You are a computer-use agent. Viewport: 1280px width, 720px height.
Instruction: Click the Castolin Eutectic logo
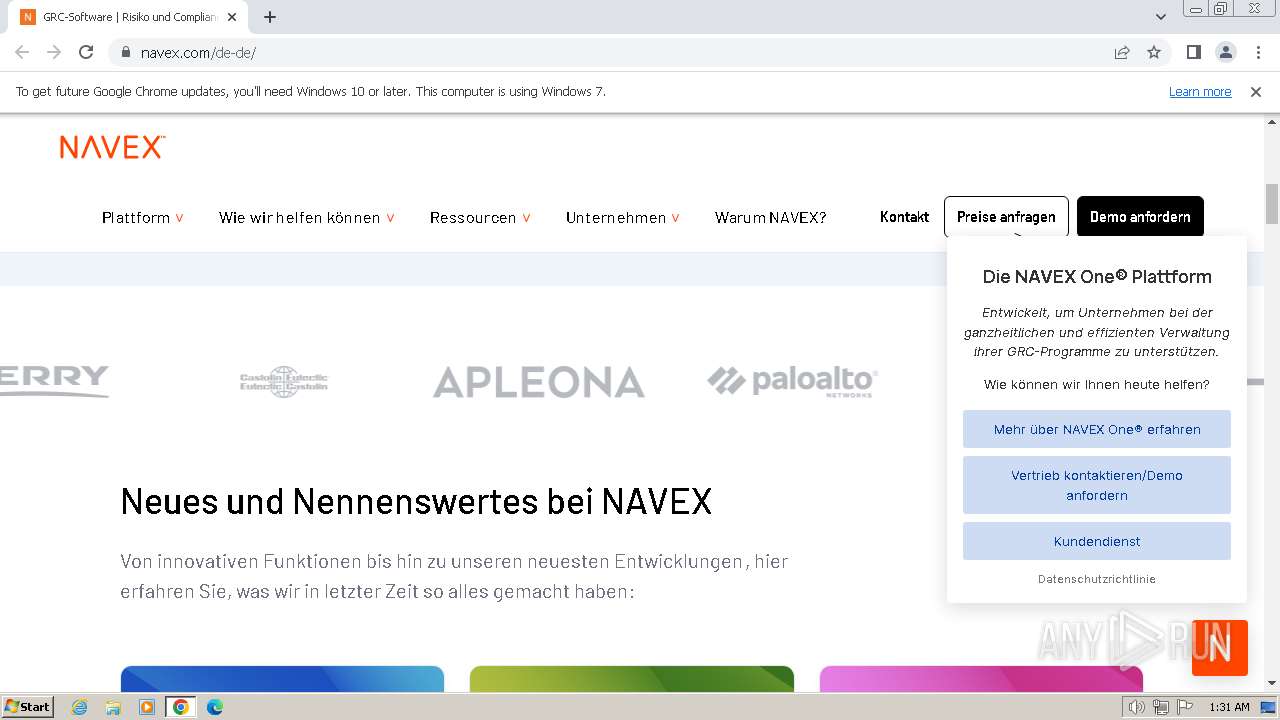(284, 382)
